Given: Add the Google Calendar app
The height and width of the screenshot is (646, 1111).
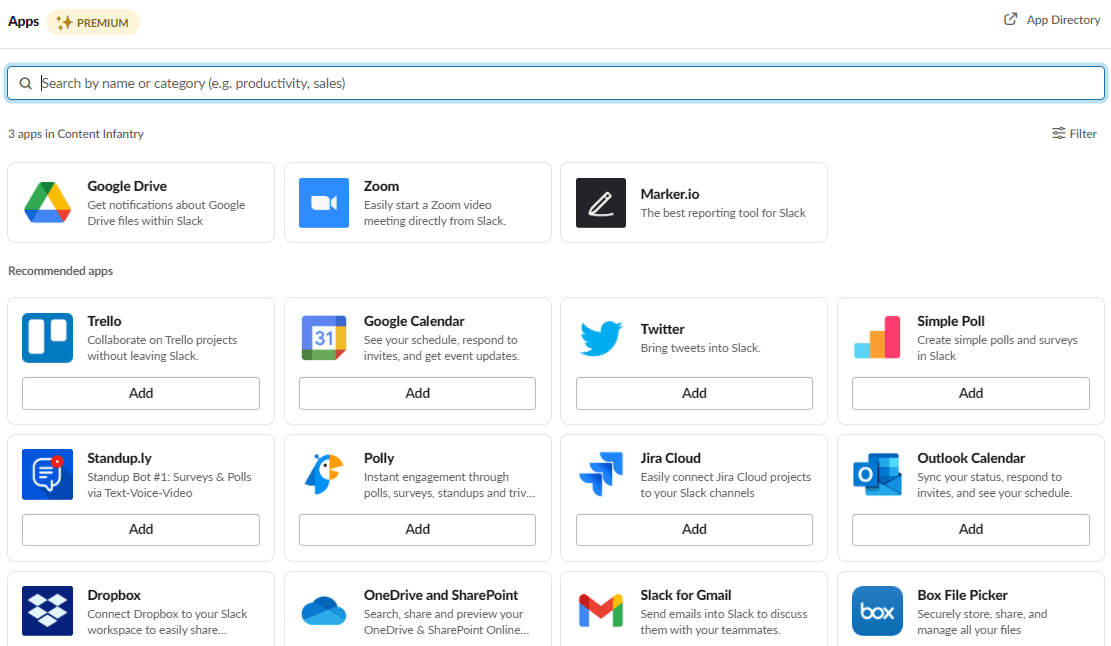Looking at the screenshot, I should [417, 393].
